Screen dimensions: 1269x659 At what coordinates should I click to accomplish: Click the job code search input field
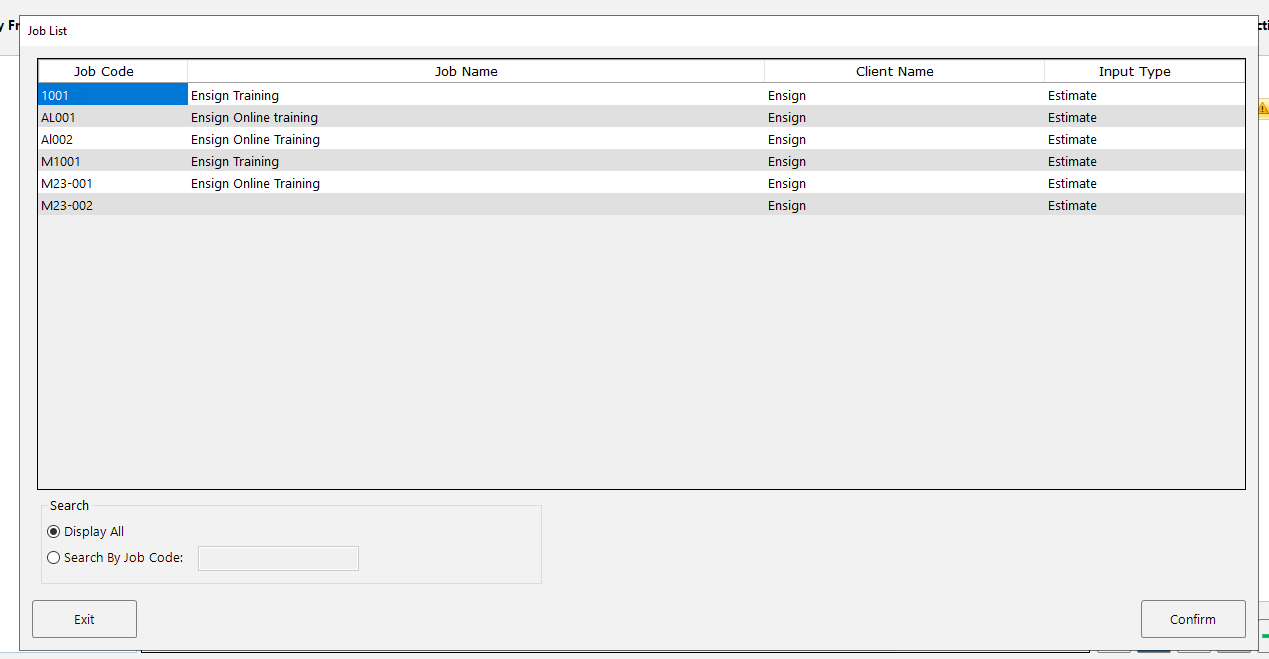(278, 558)
